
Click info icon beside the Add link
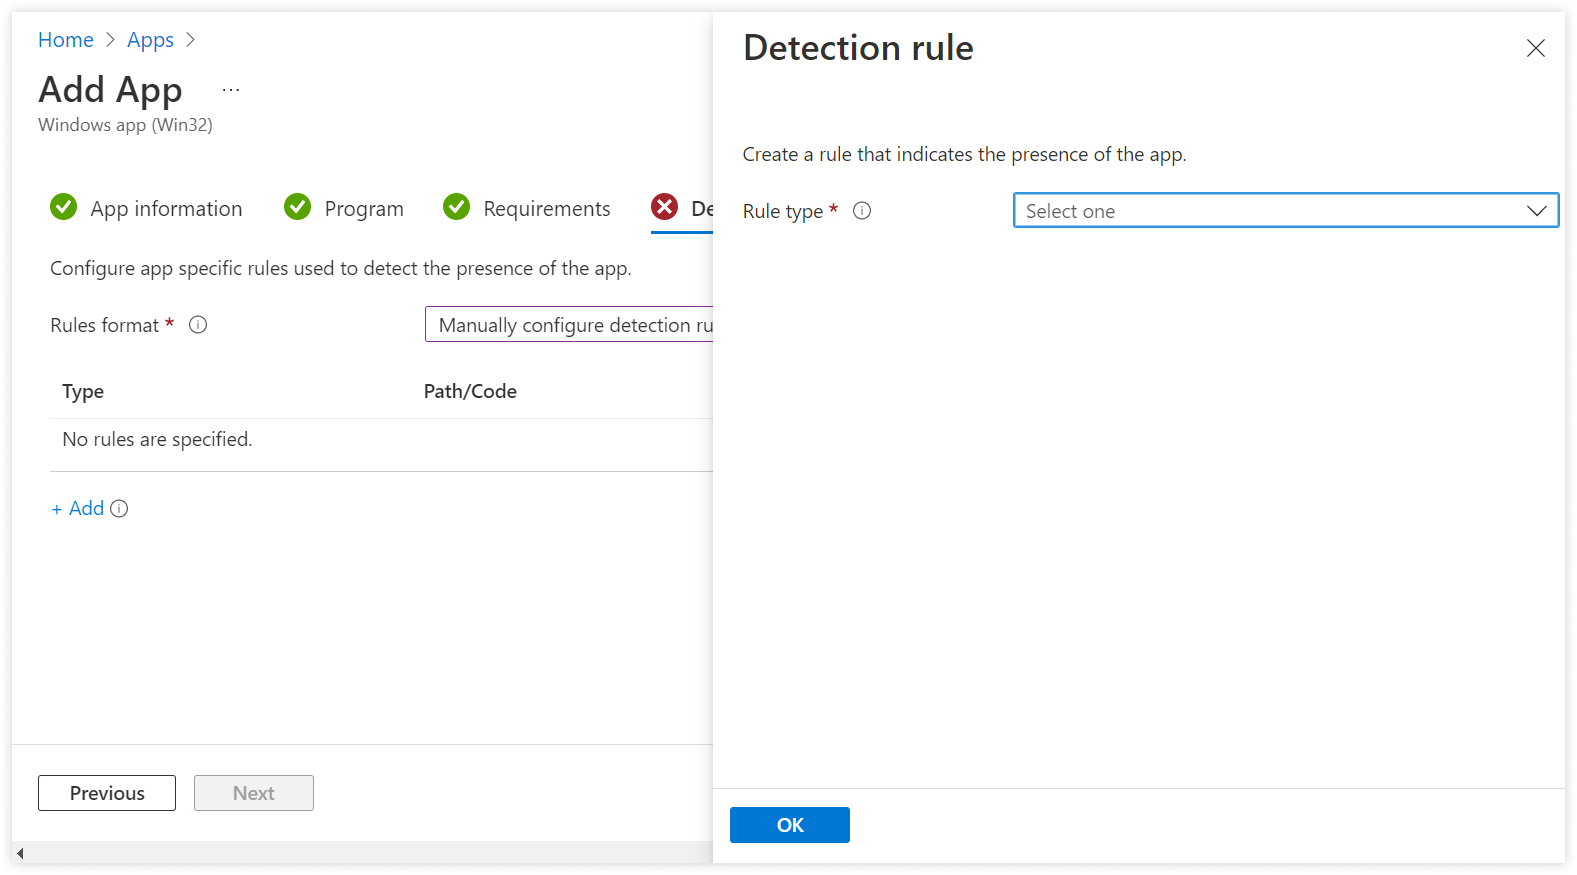click(119, 509)
